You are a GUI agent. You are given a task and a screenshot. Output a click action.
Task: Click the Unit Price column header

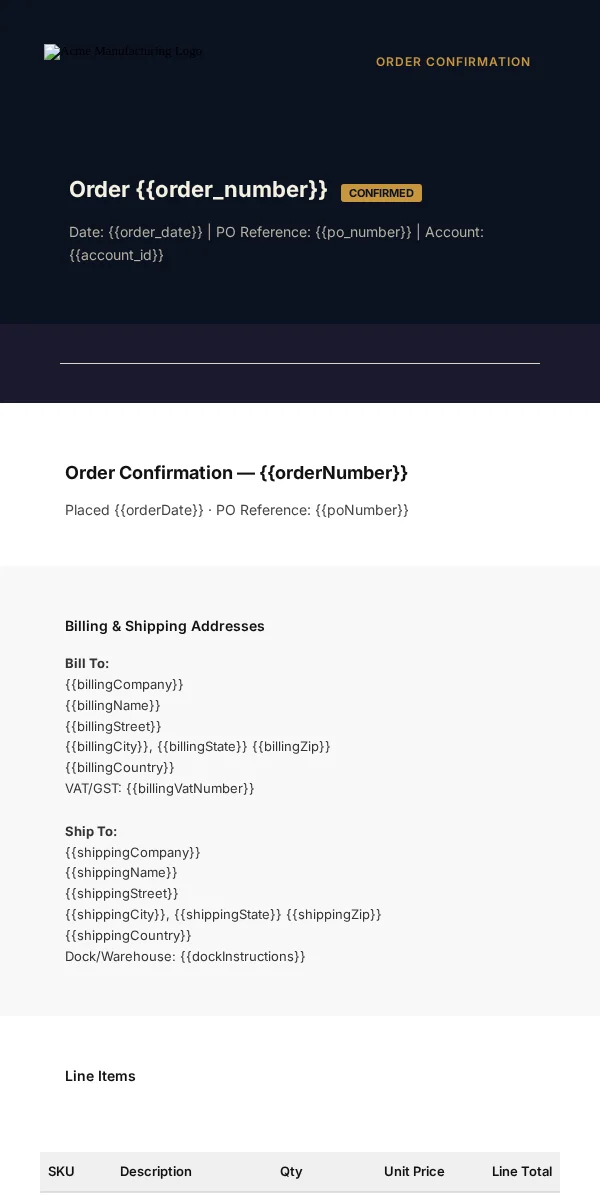[414, 1171]
